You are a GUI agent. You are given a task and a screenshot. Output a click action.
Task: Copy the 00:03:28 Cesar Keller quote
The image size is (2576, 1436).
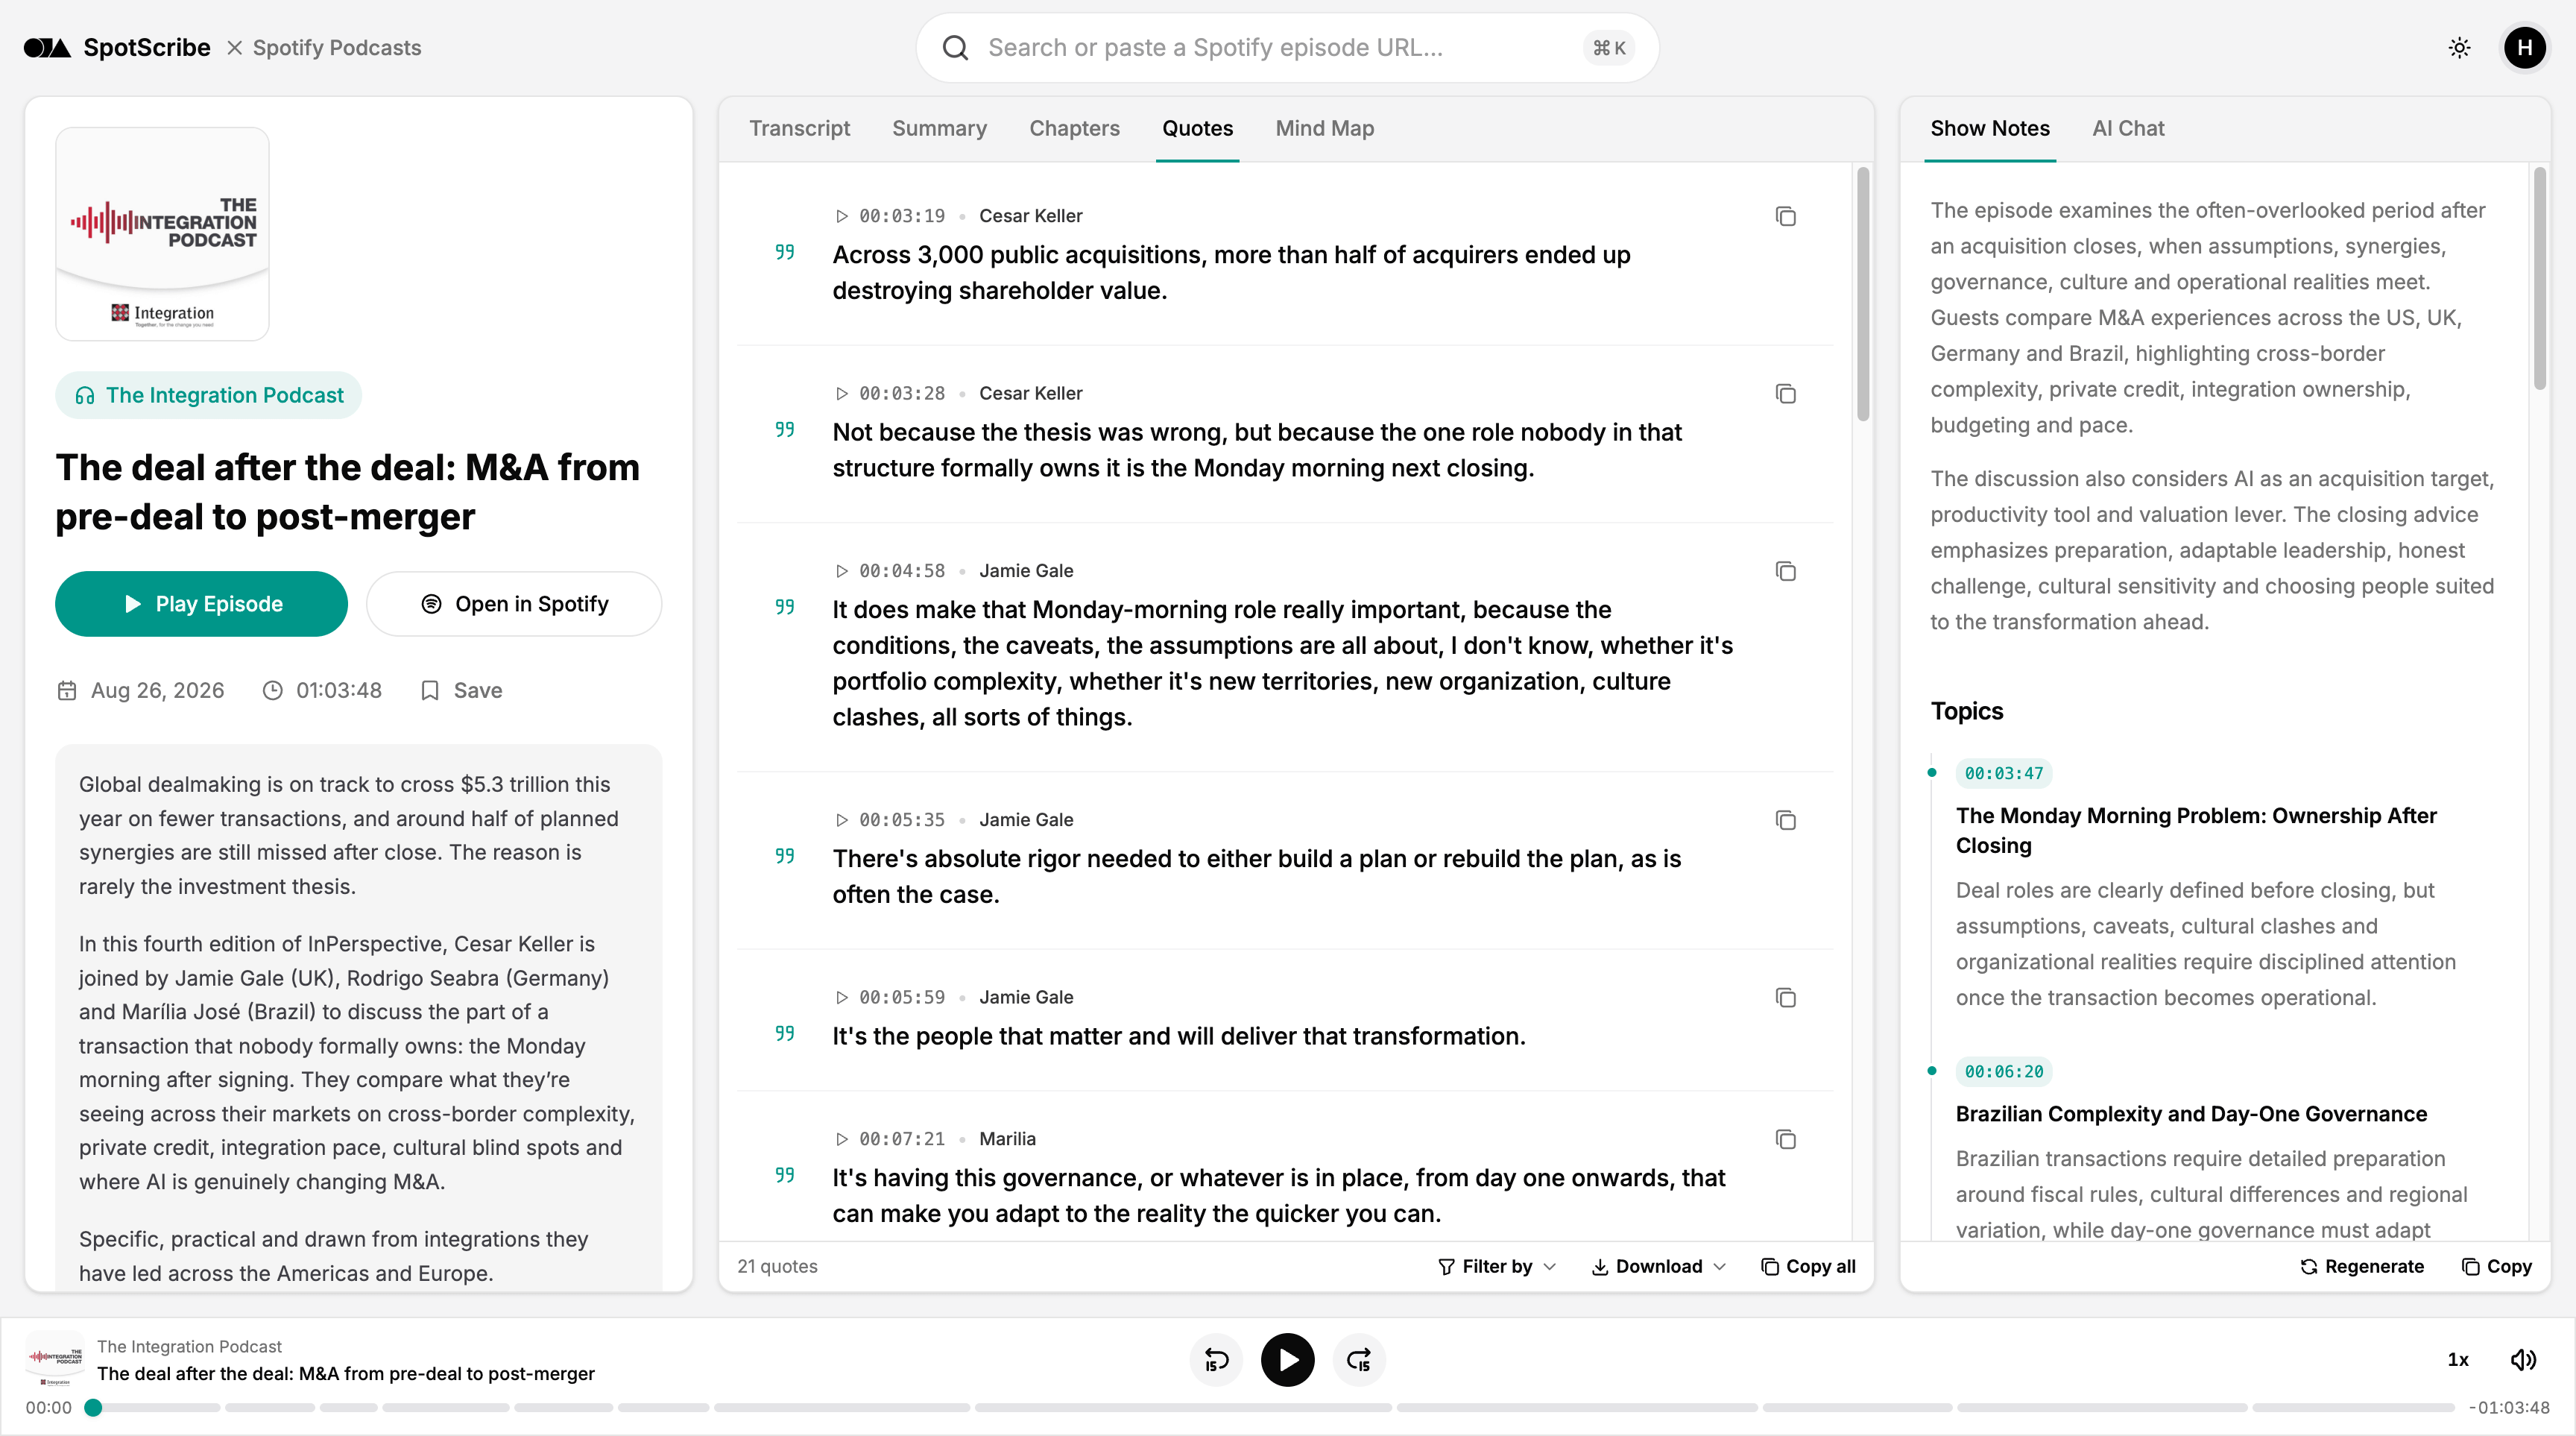click(1785, 393)
